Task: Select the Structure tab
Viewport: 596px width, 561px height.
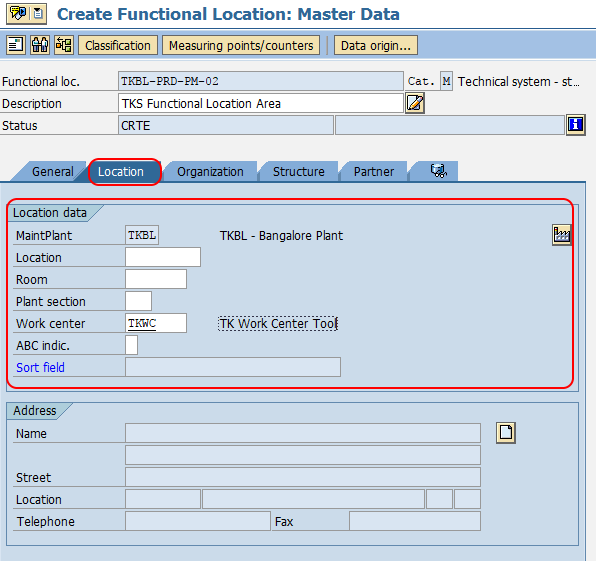Action: tap(298, 171)
